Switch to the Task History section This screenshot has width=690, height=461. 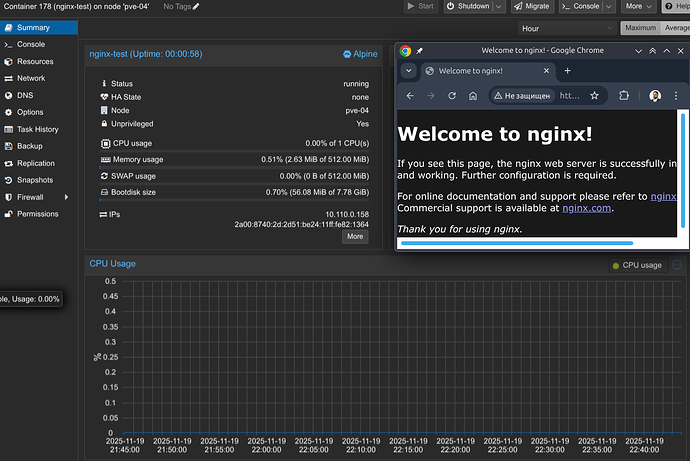37,129
